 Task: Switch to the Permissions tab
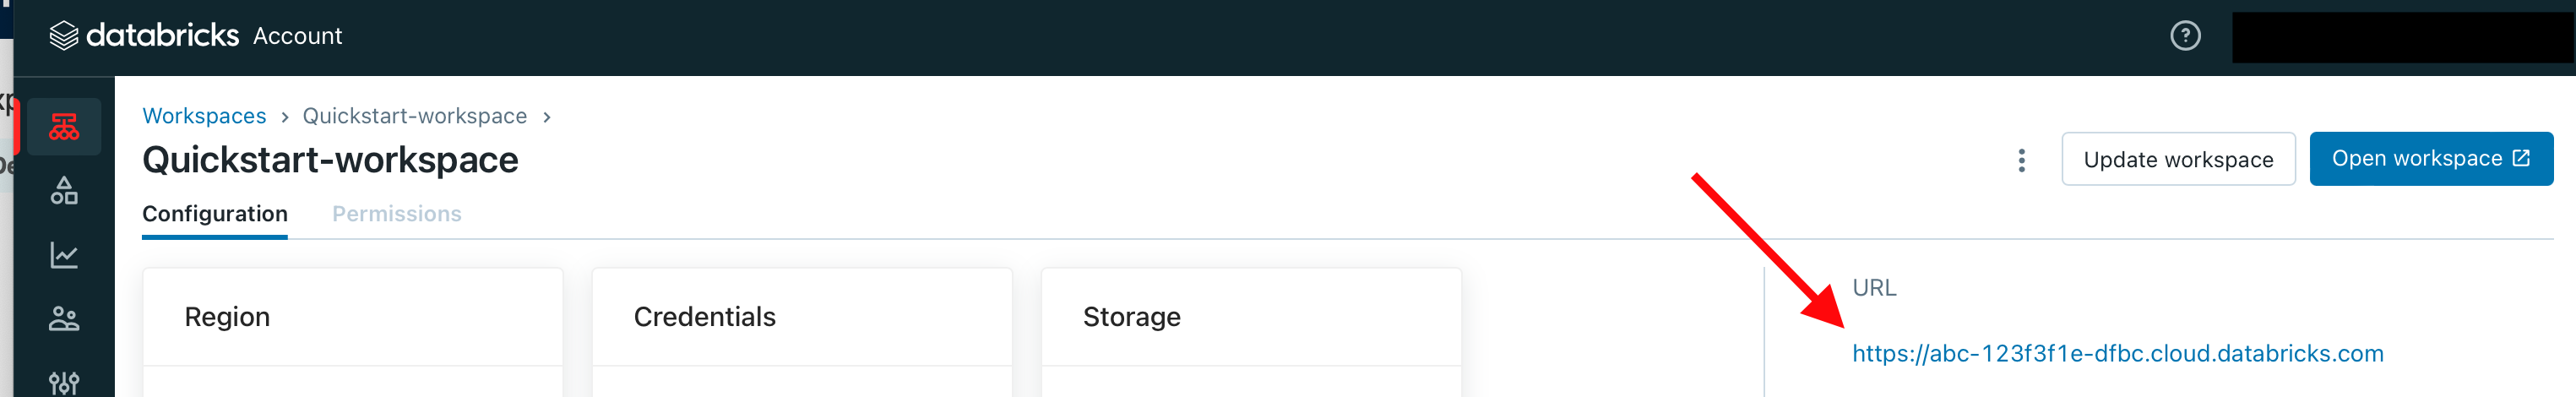coord(396,214)
